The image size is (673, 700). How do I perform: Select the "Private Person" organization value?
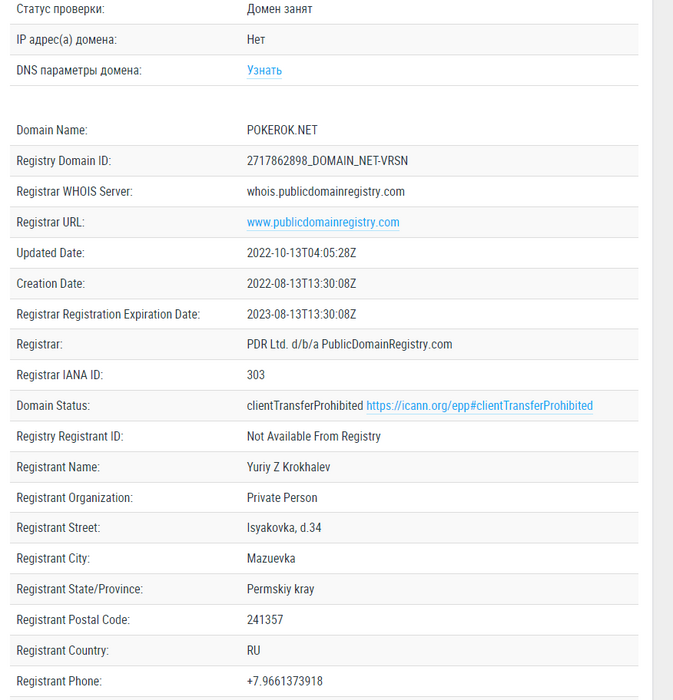click(282, 498)
